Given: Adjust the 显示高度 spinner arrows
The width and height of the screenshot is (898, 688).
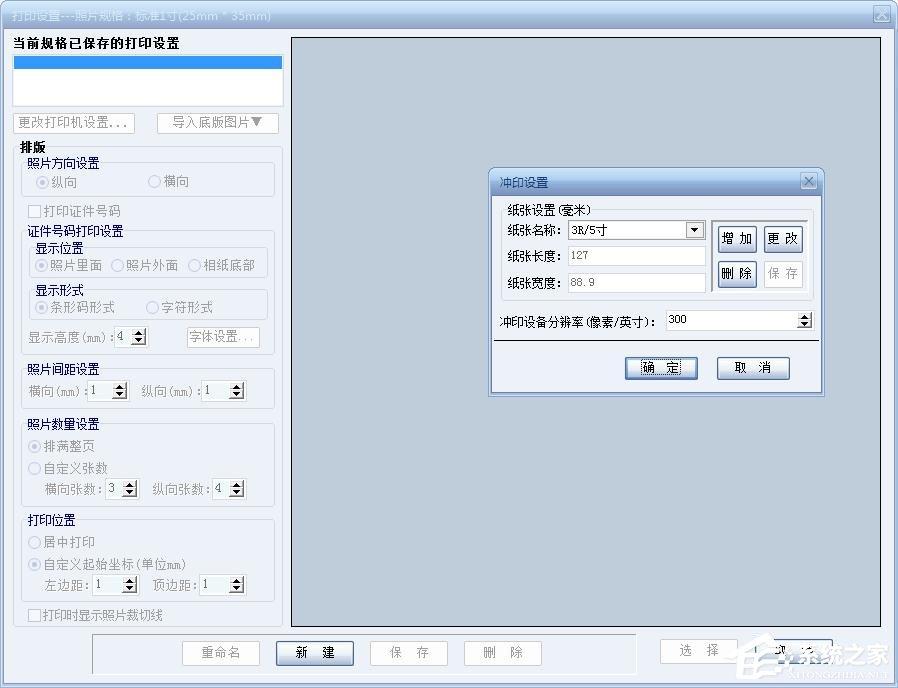Looking at the screenshot, I should coord(139,337).
